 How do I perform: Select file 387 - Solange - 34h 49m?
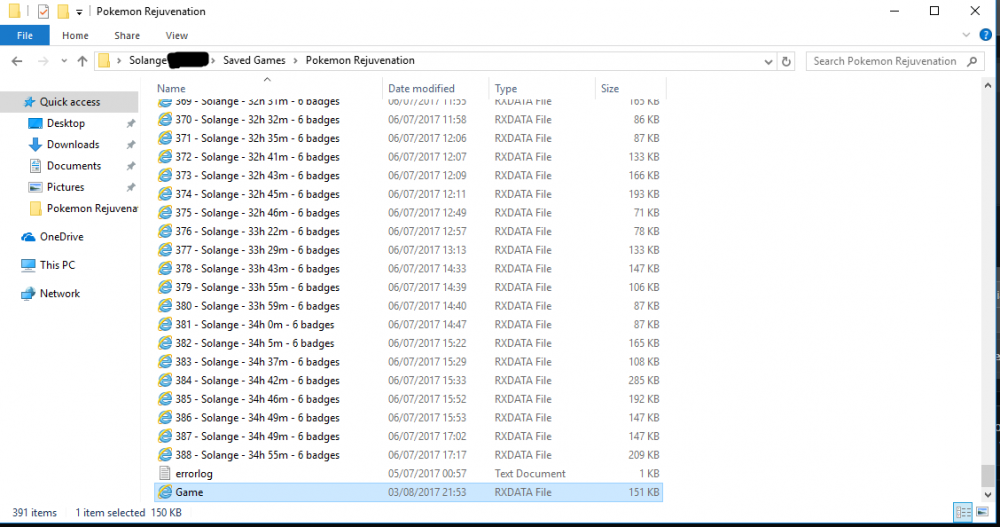408,436
